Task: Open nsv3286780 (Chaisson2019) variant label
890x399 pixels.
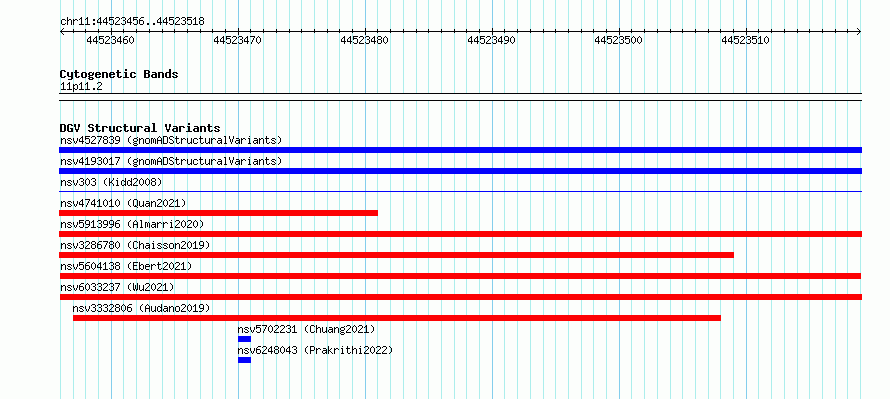Action: (x=135, y=245)
